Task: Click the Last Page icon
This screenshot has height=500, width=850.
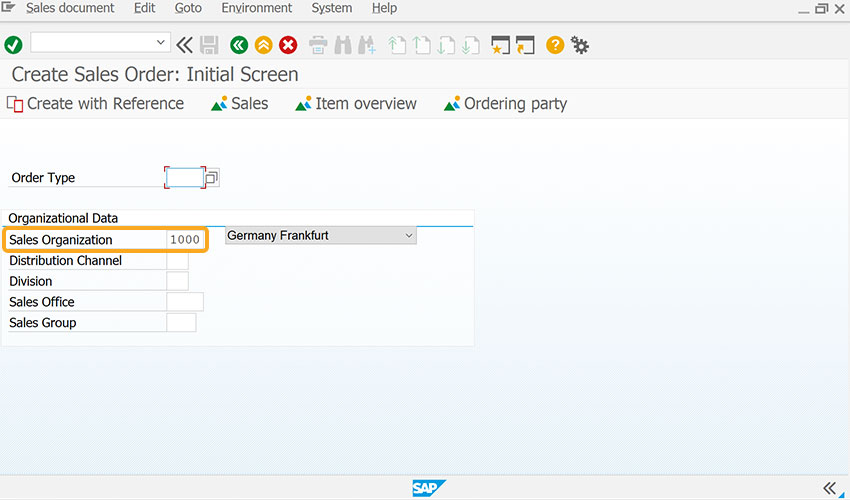Action: point(471,45)
